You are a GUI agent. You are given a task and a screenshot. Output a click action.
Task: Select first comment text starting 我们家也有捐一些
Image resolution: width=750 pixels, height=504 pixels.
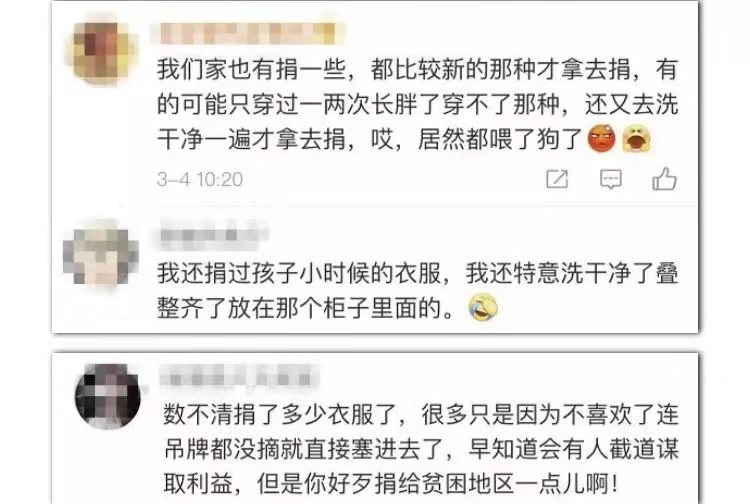coord(417,104)
